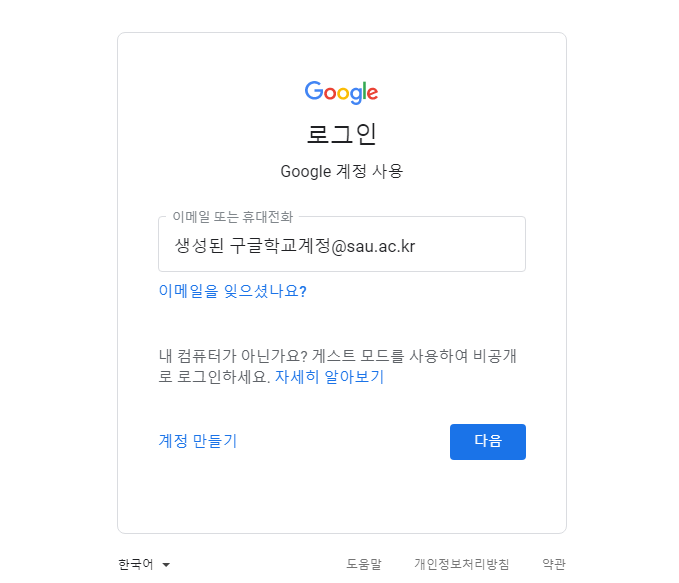Click the 게스트 모드 guest mode description text
The image size is (679, 583).
[337, 366]
